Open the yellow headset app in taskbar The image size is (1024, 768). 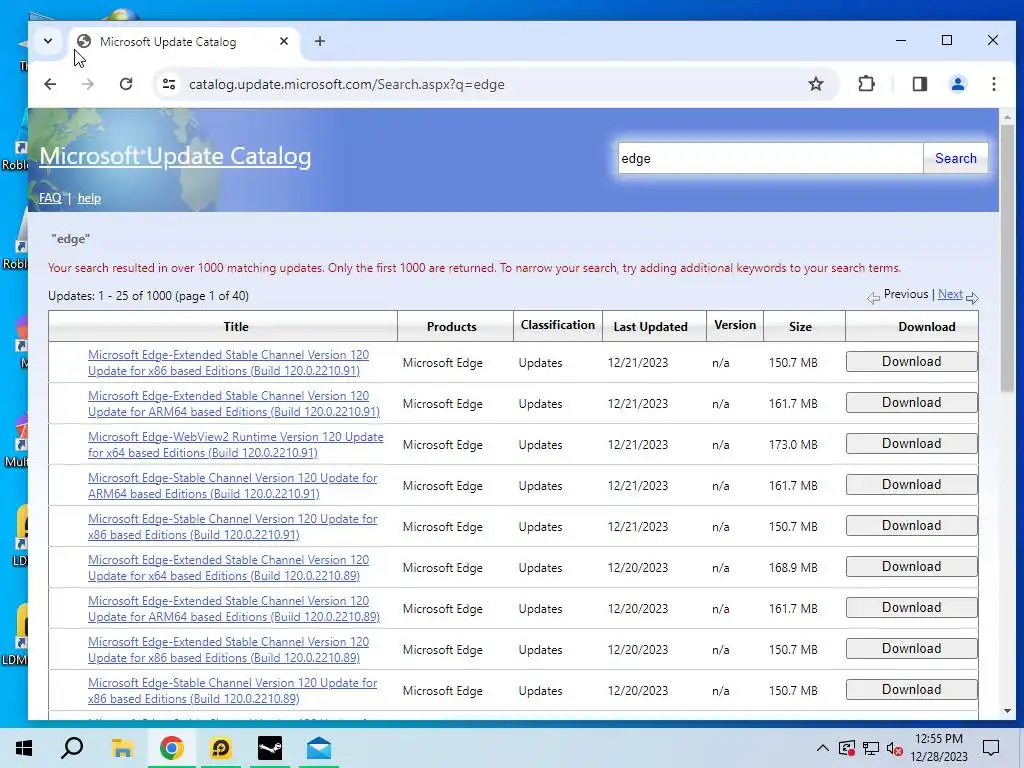[x=220, y=748]
